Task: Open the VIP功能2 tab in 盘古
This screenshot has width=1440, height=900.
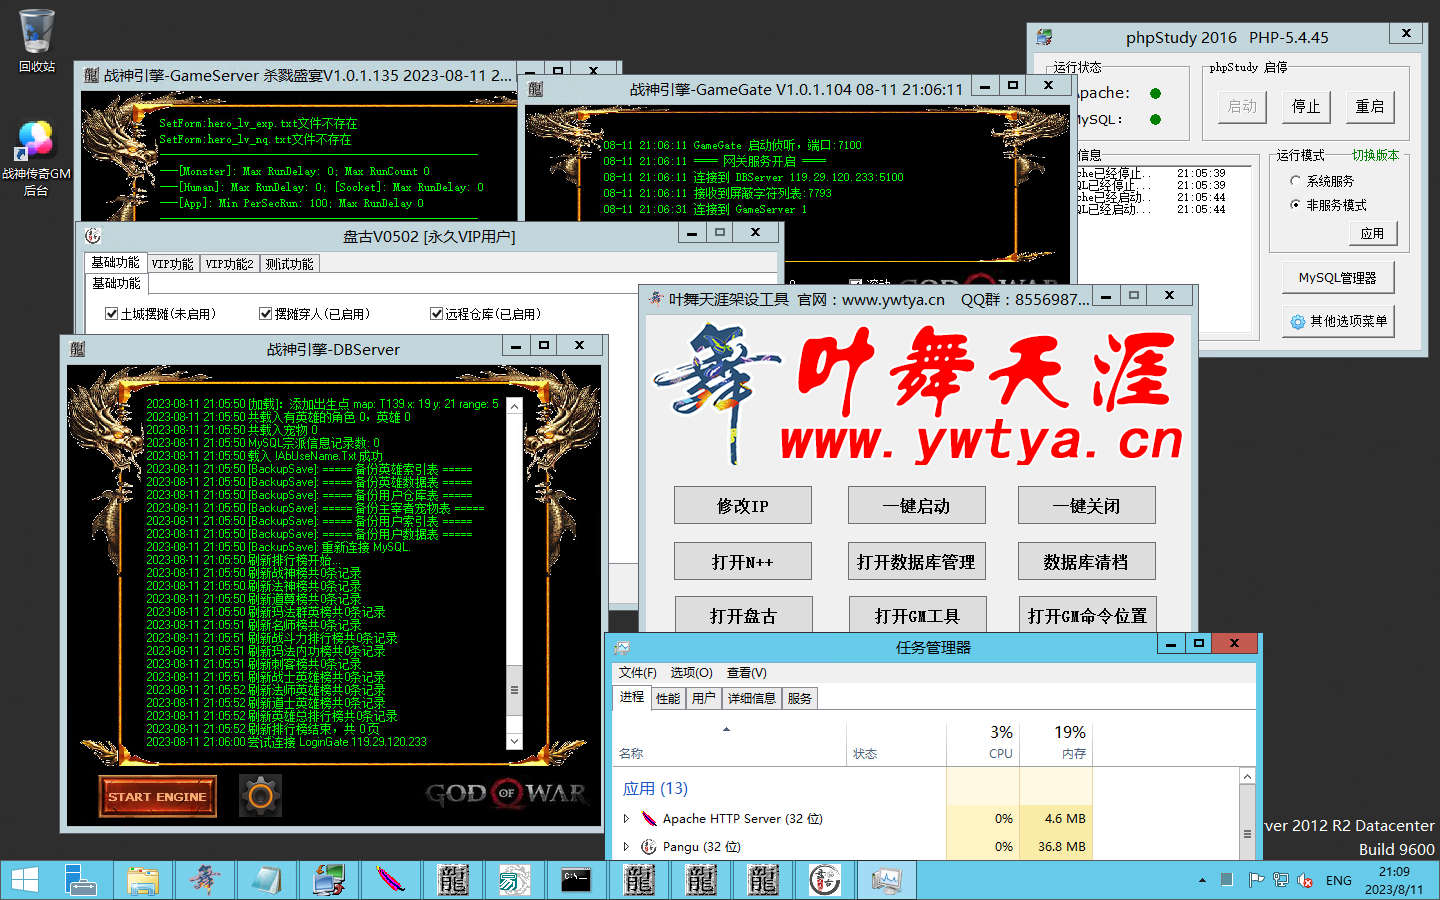Action: point(229,264)
